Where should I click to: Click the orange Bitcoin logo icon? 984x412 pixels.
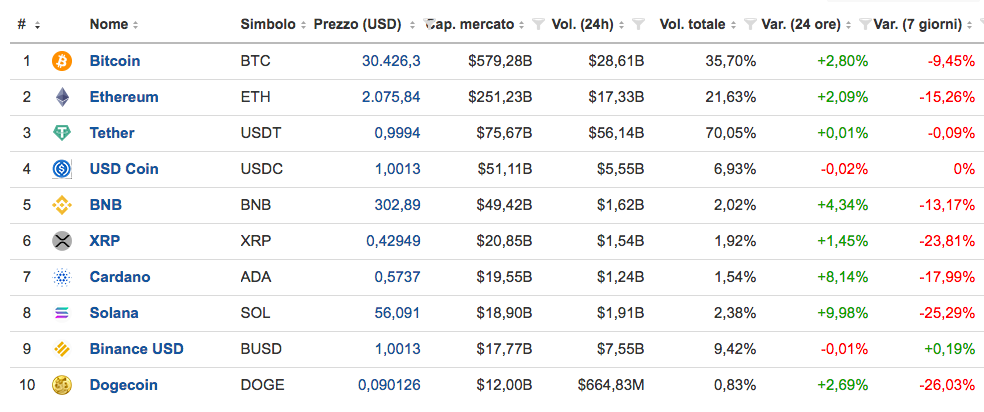(x=62, y=61)
